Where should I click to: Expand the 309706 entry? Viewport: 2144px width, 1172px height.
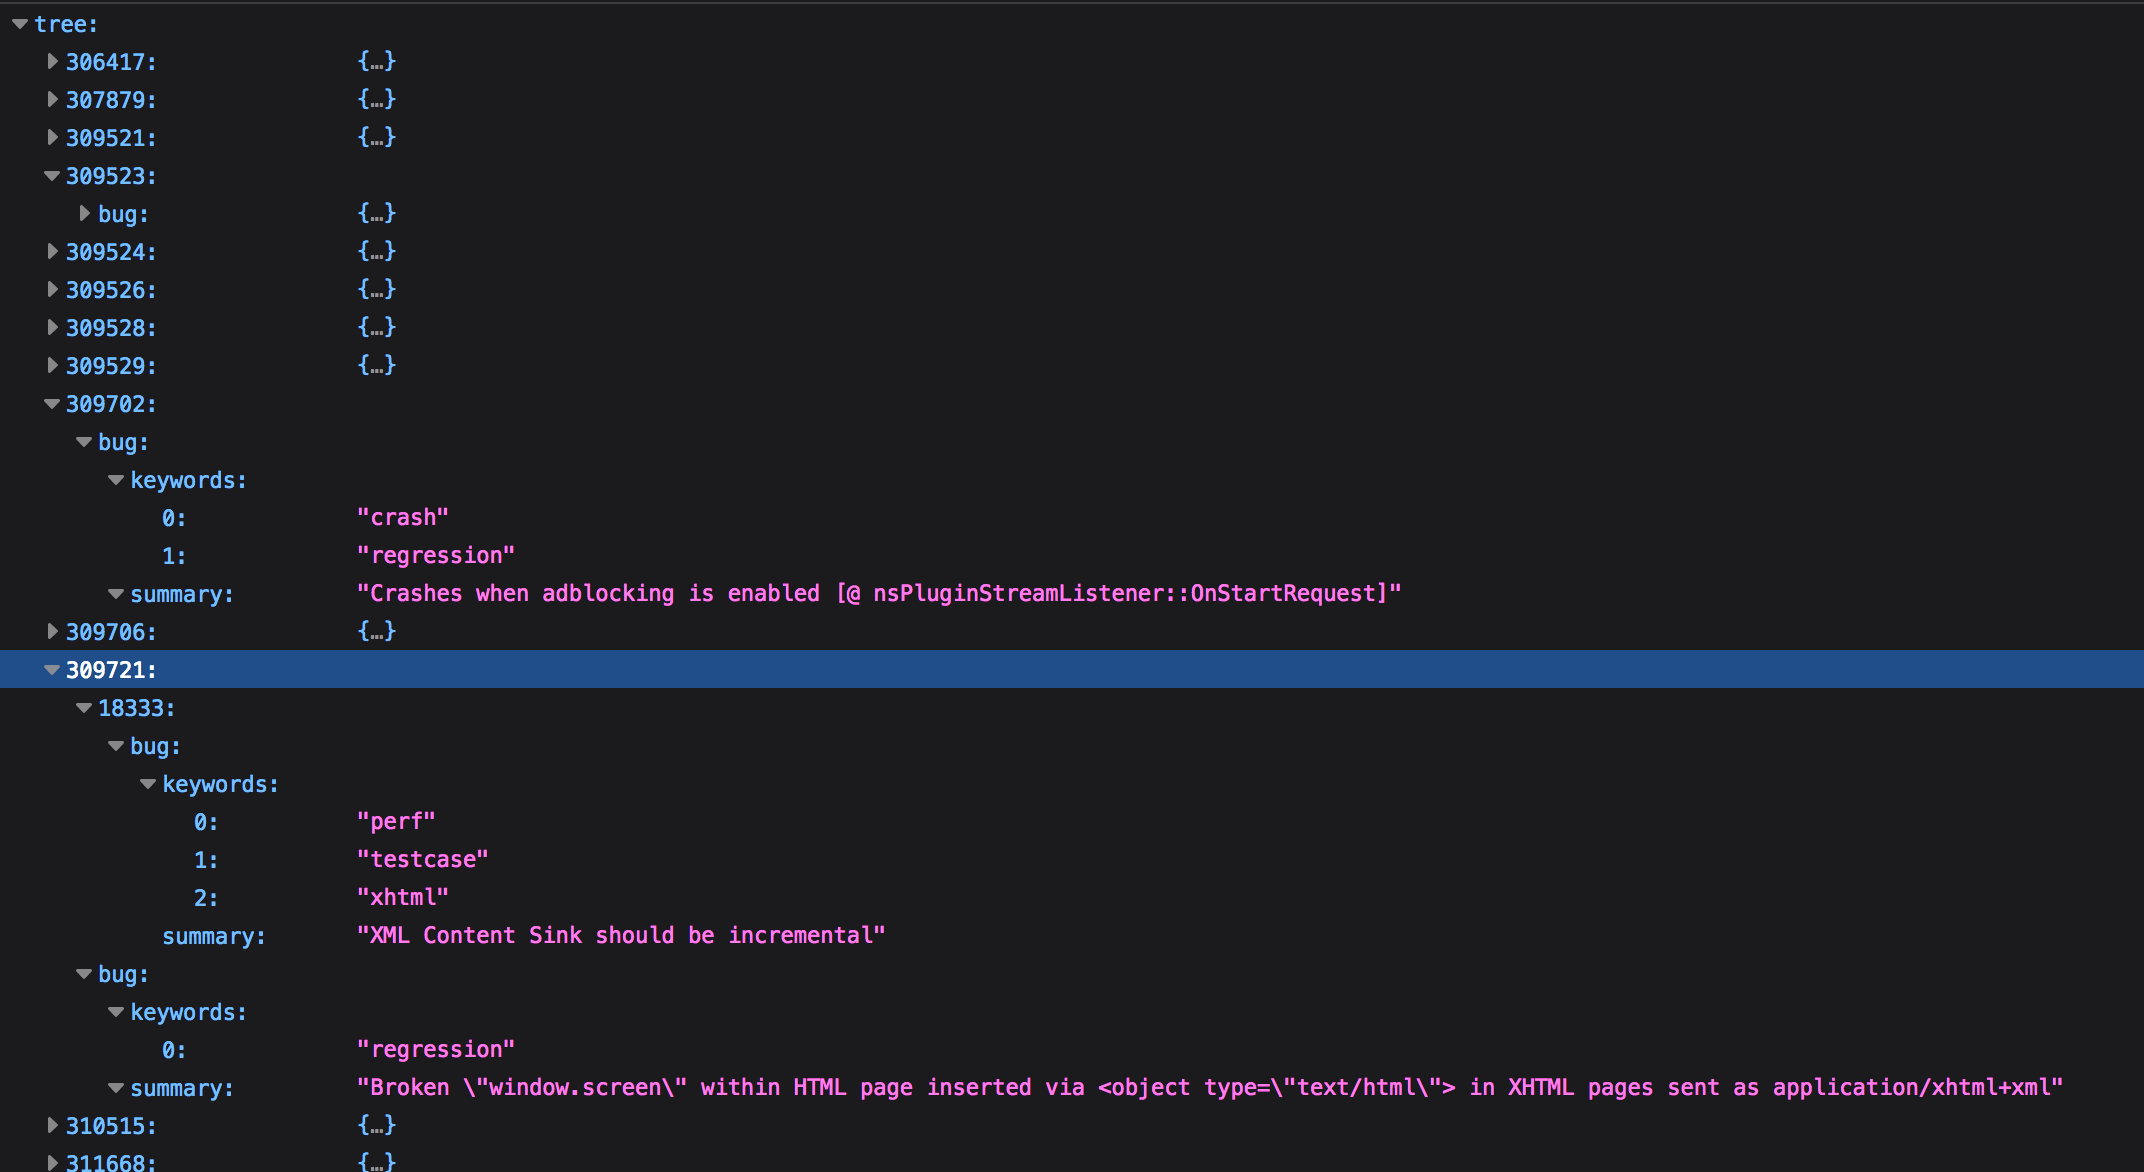coord(52,631)
